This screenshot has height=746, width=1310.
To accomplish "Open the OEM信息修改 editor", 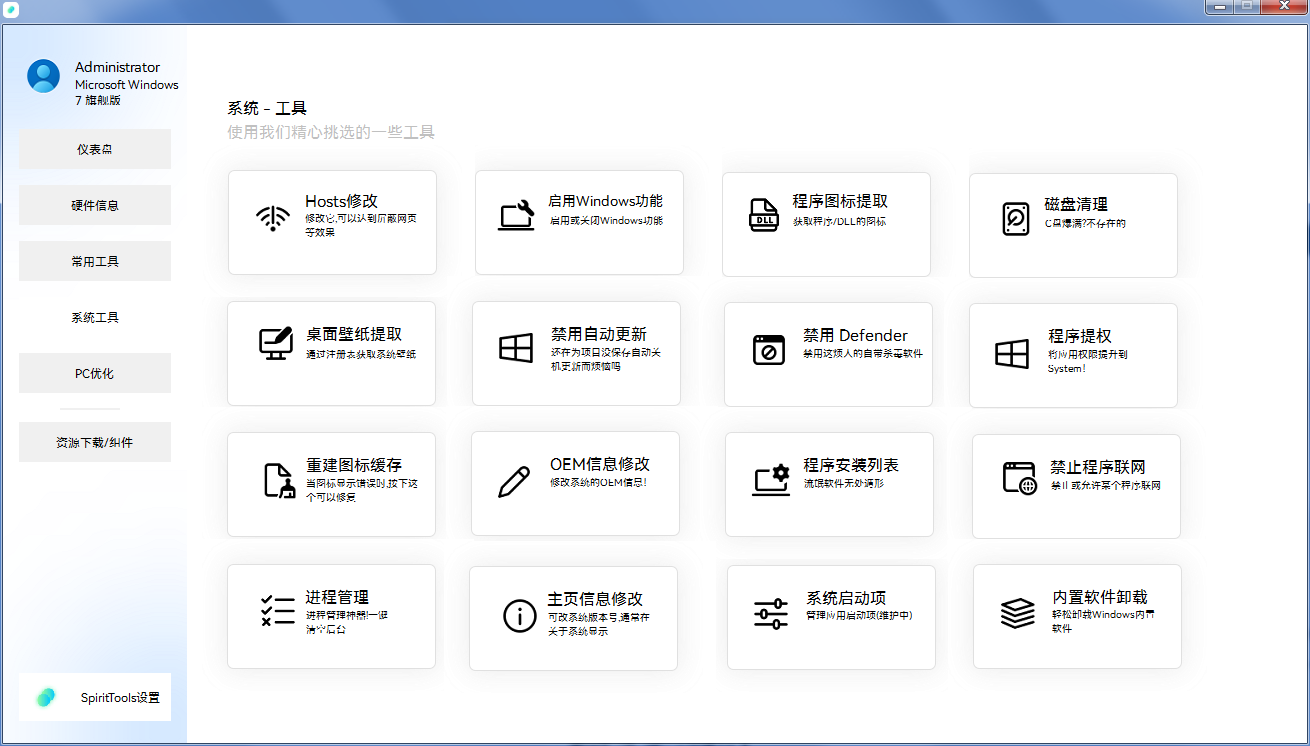I will (x=574, y=483).
